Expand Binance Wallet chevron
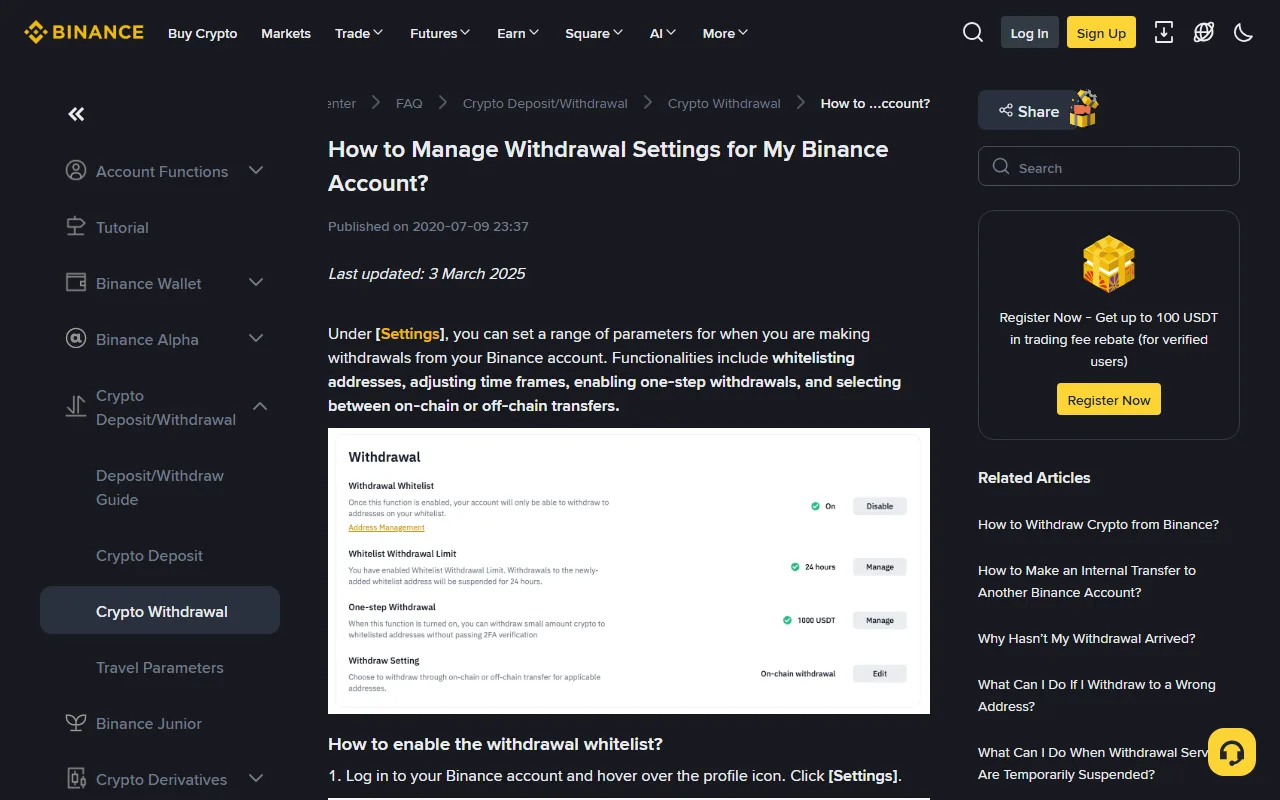 coord(256,283)
